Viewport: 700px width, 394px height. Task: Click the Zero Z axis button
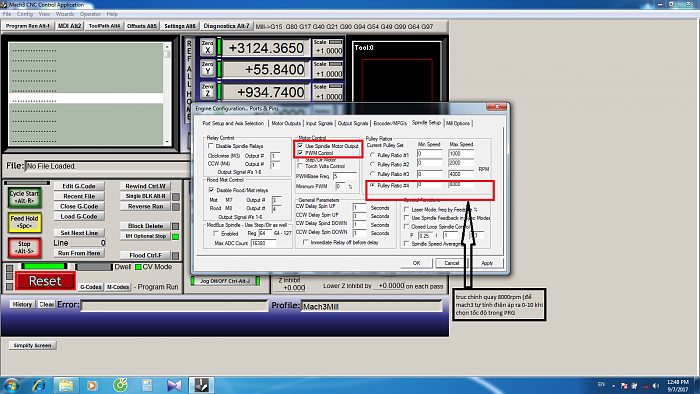click(207, 91)
